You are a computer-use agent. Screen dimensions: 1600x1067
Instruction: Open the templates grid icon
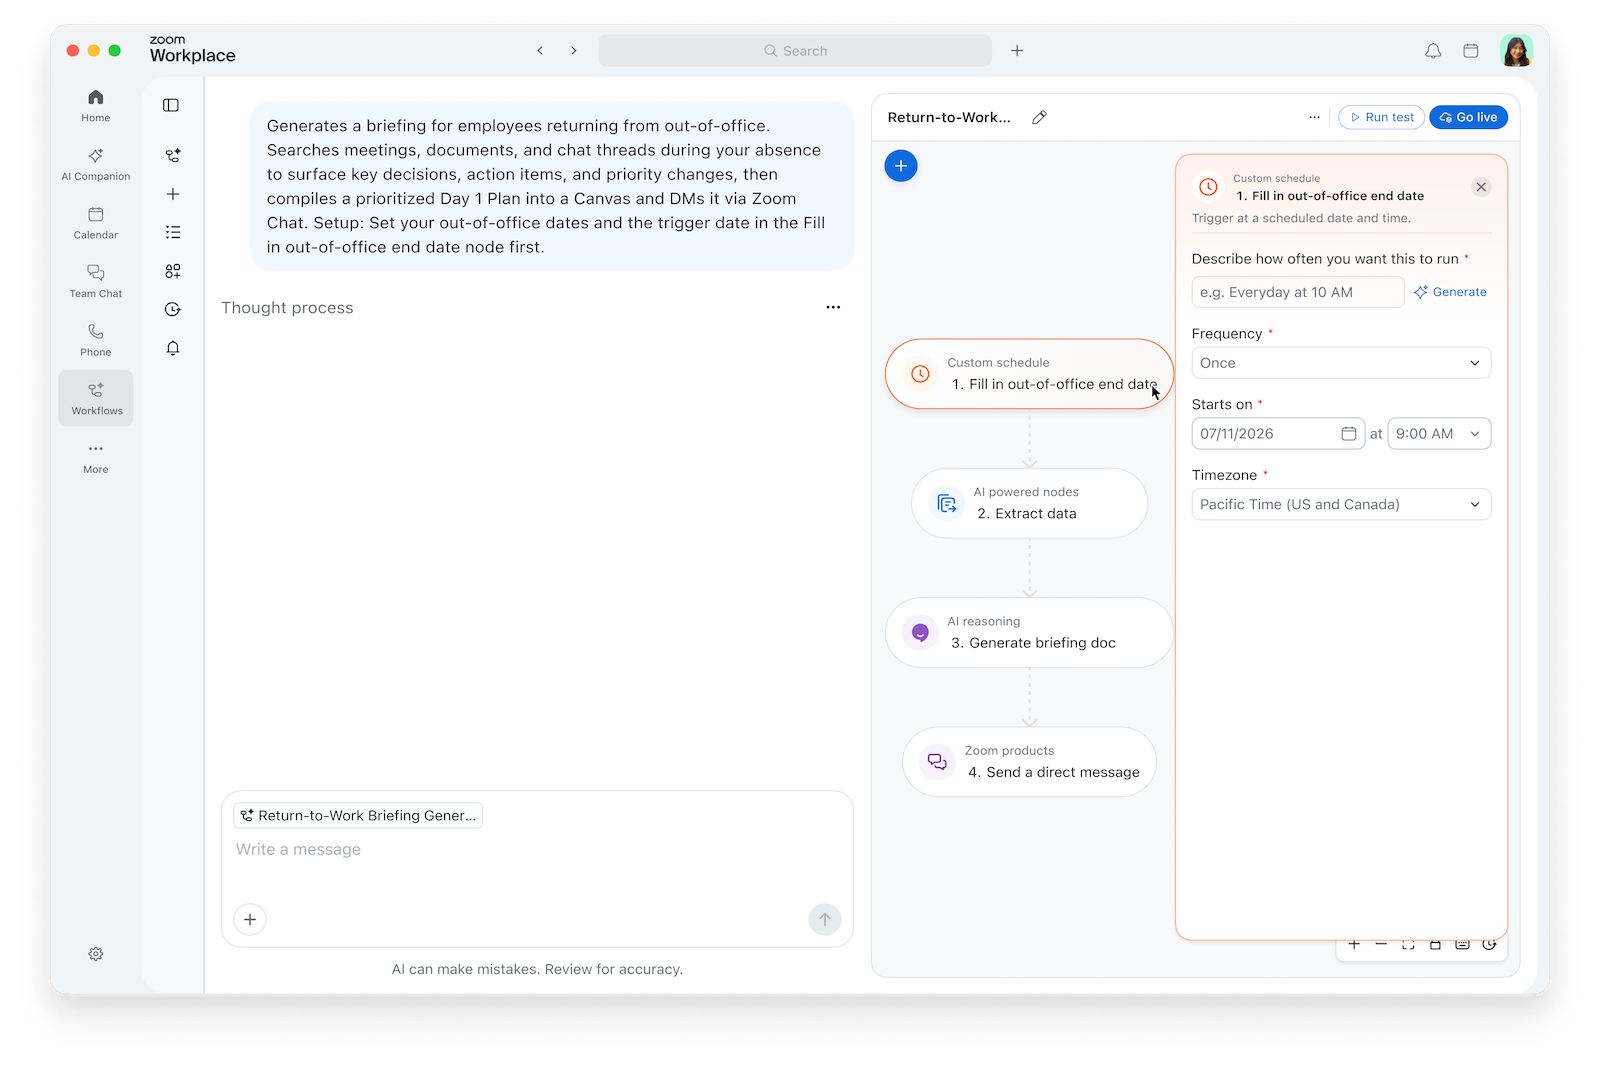[173, 271]
